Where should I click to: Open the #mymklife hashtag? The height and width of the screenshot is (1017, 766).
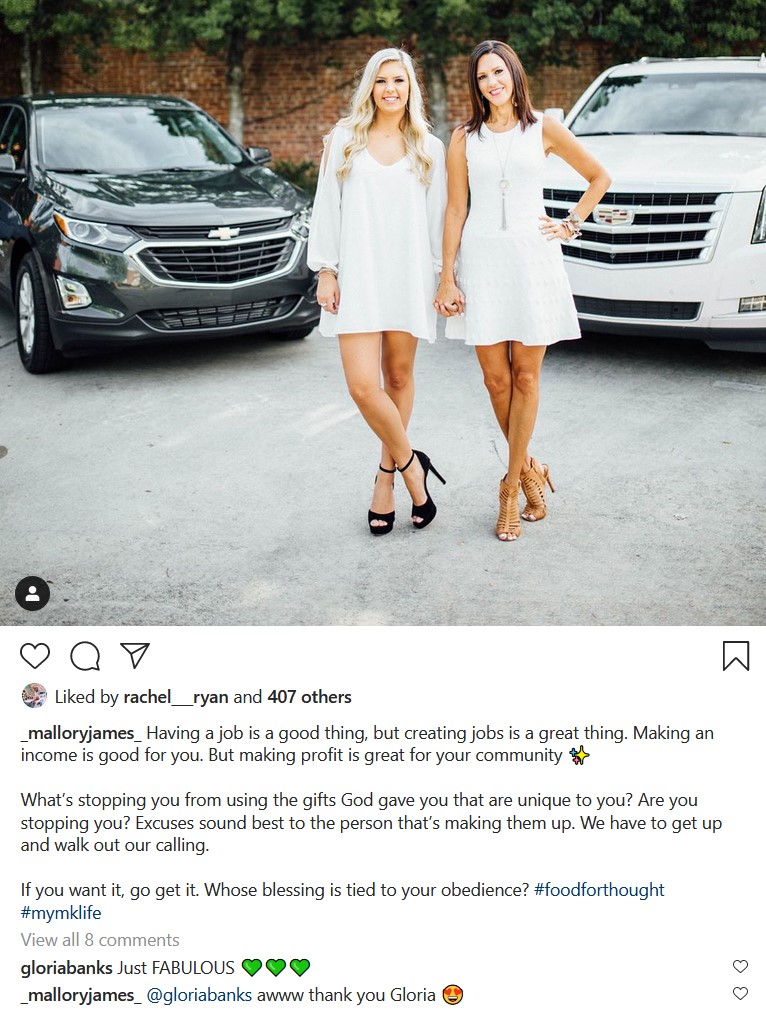pos(61,913)
